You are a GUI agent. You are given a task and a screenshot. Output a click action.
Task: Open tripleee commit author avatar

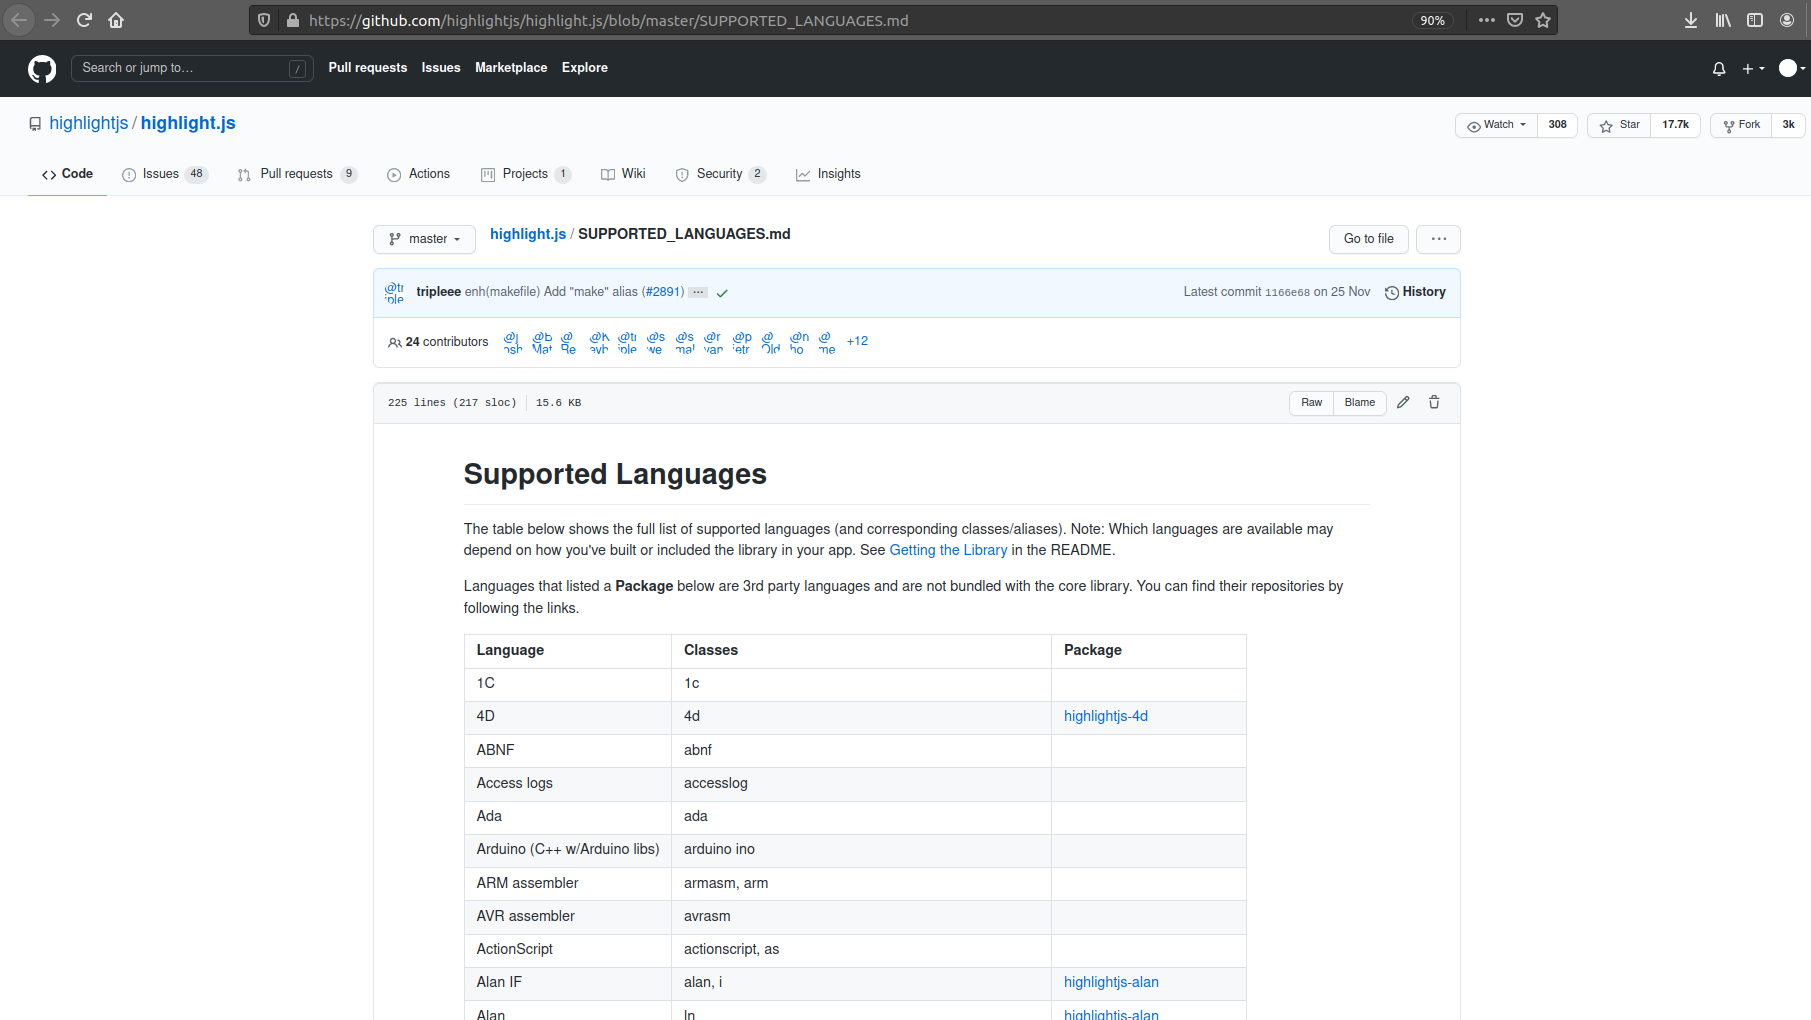tap(395, 292)
